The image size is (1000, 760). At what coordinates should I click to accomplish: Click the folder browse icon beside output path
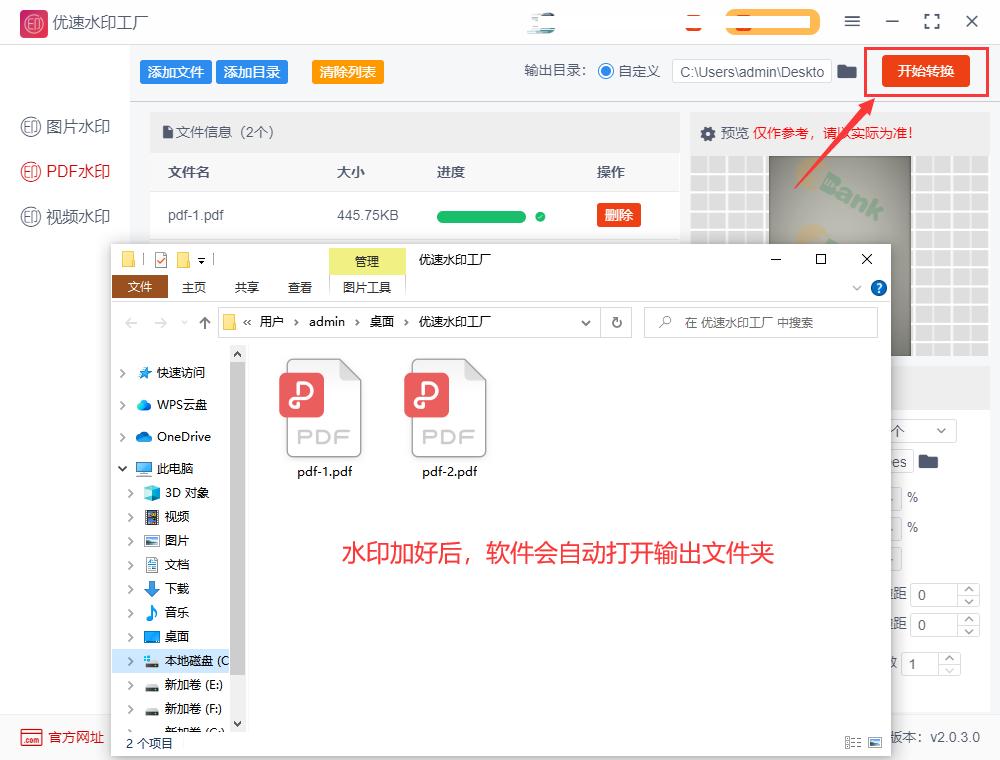tap(845, 72)
